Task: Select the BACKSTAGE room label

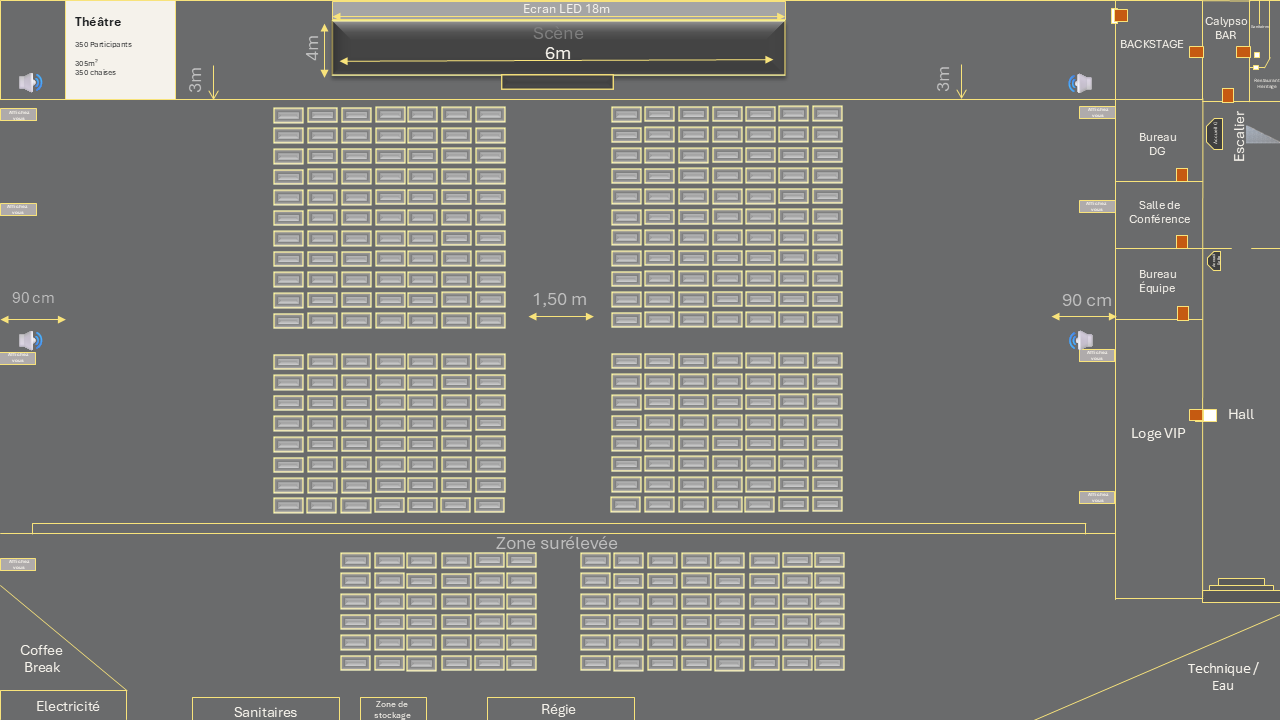Action: point(1152,44)
